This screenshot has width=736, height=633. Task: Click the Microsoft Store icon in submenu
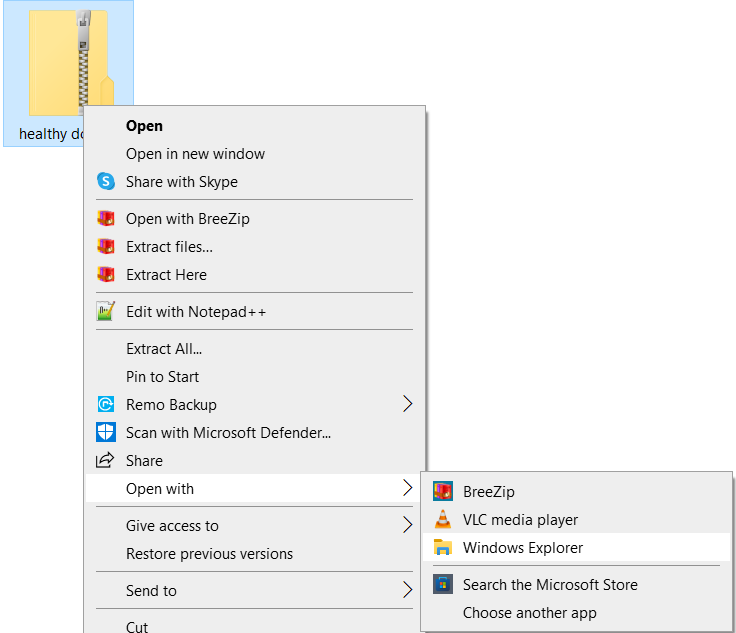click(x=443, y=585)
